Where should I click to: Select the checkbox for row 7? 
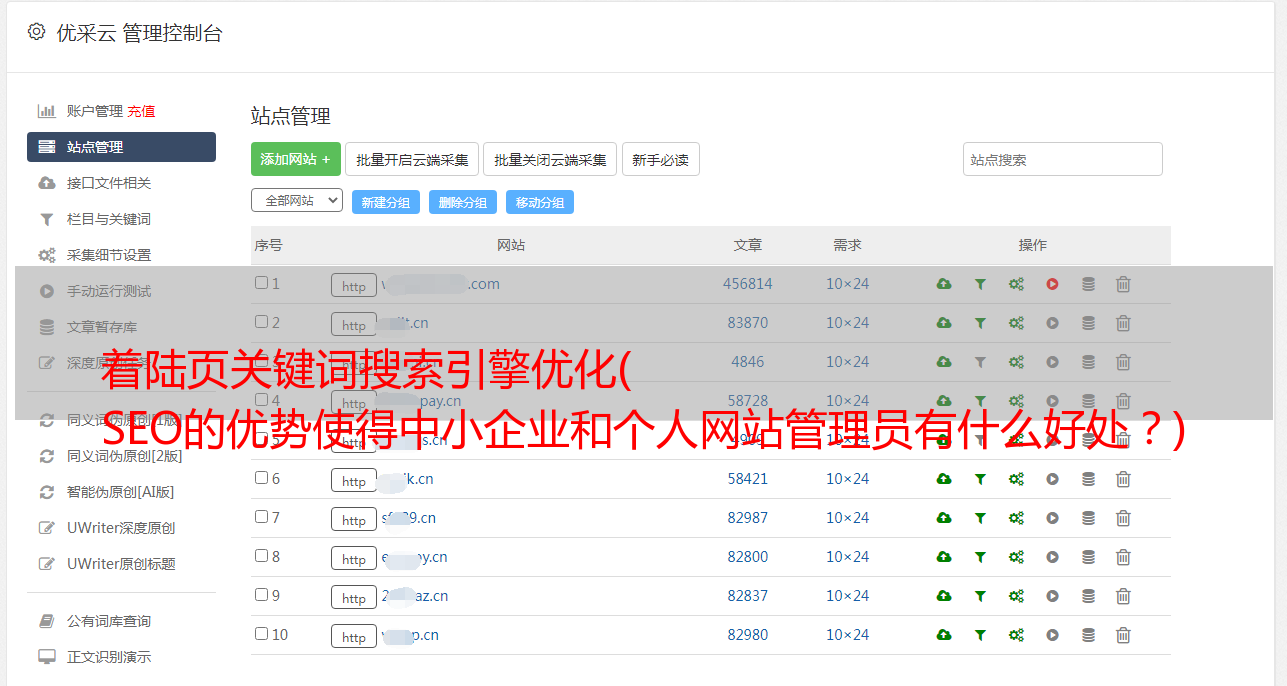[x=261, y=517]
